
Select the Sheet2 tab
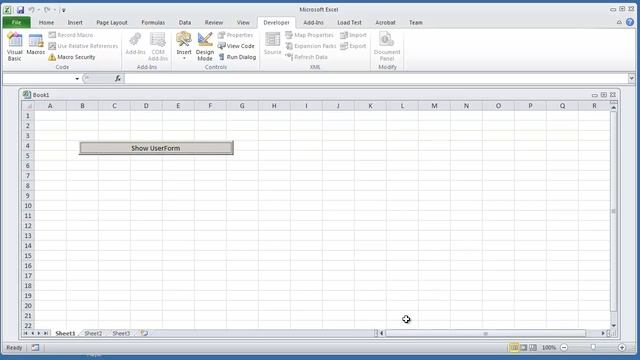click(x=93, y=333)
